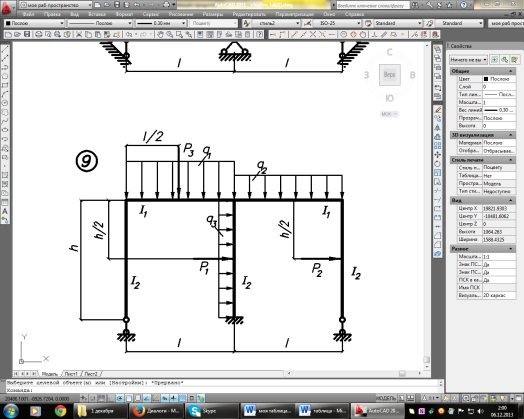Switch to the Лист2 layout tab
Viewport: 524px width, 419px height.
coord(91,374)
